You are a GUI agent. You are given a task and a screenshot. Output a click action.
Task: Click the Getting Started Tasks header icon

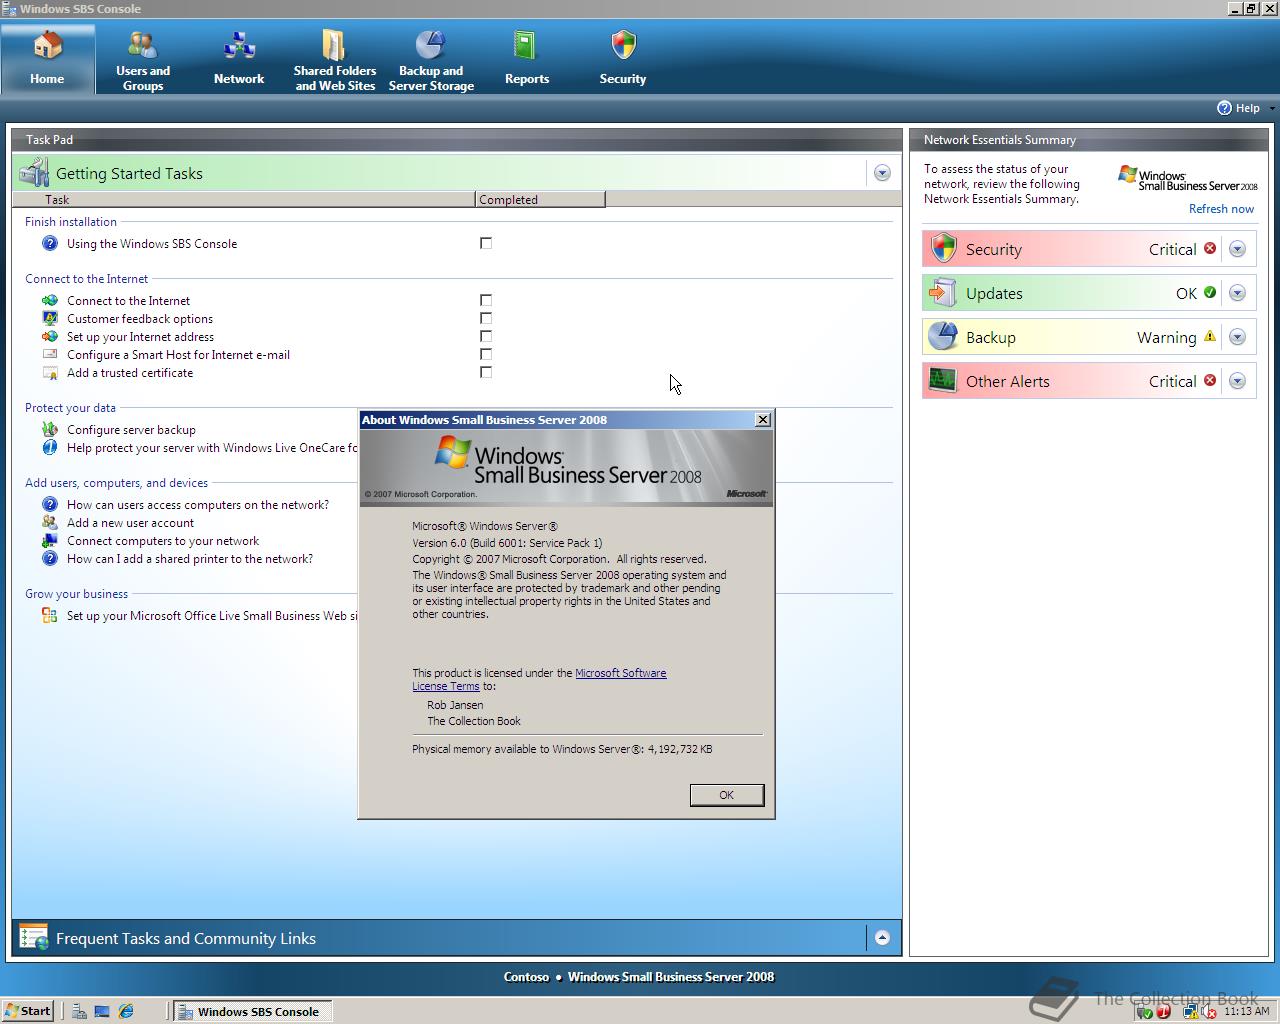point(34,172)
